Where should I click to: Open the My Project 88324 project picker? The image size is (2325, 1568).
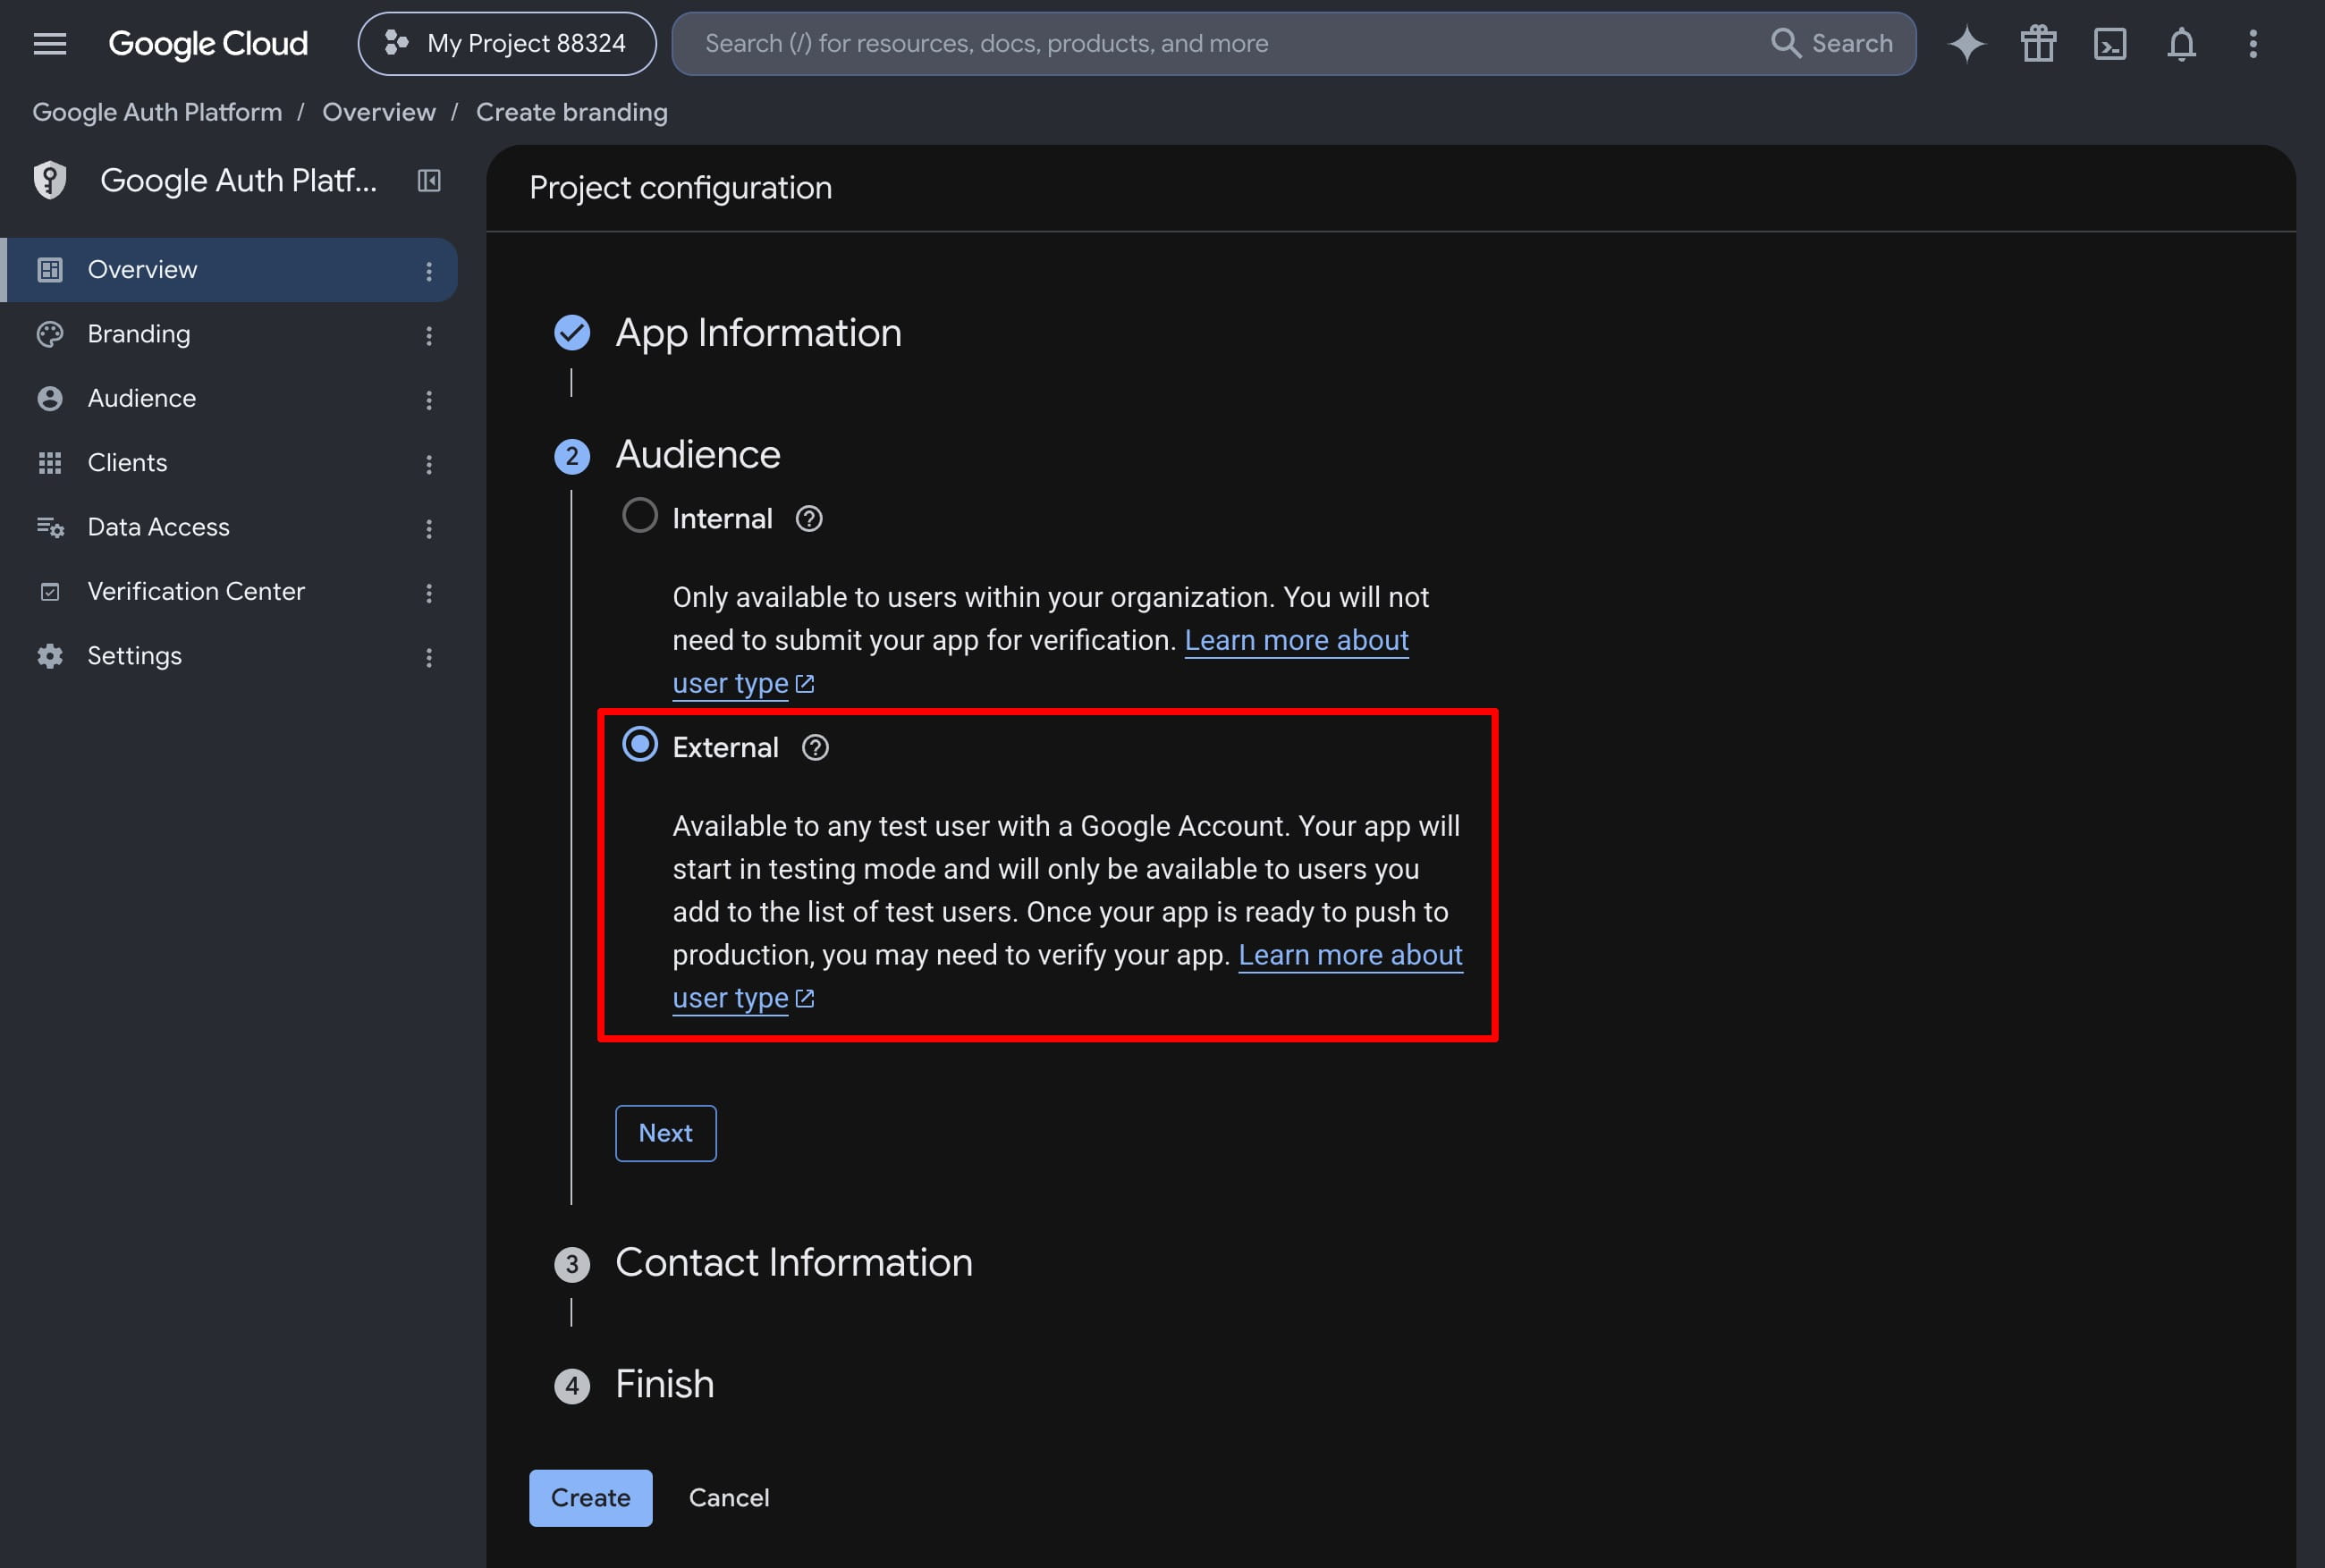click(x=507, y=44)
